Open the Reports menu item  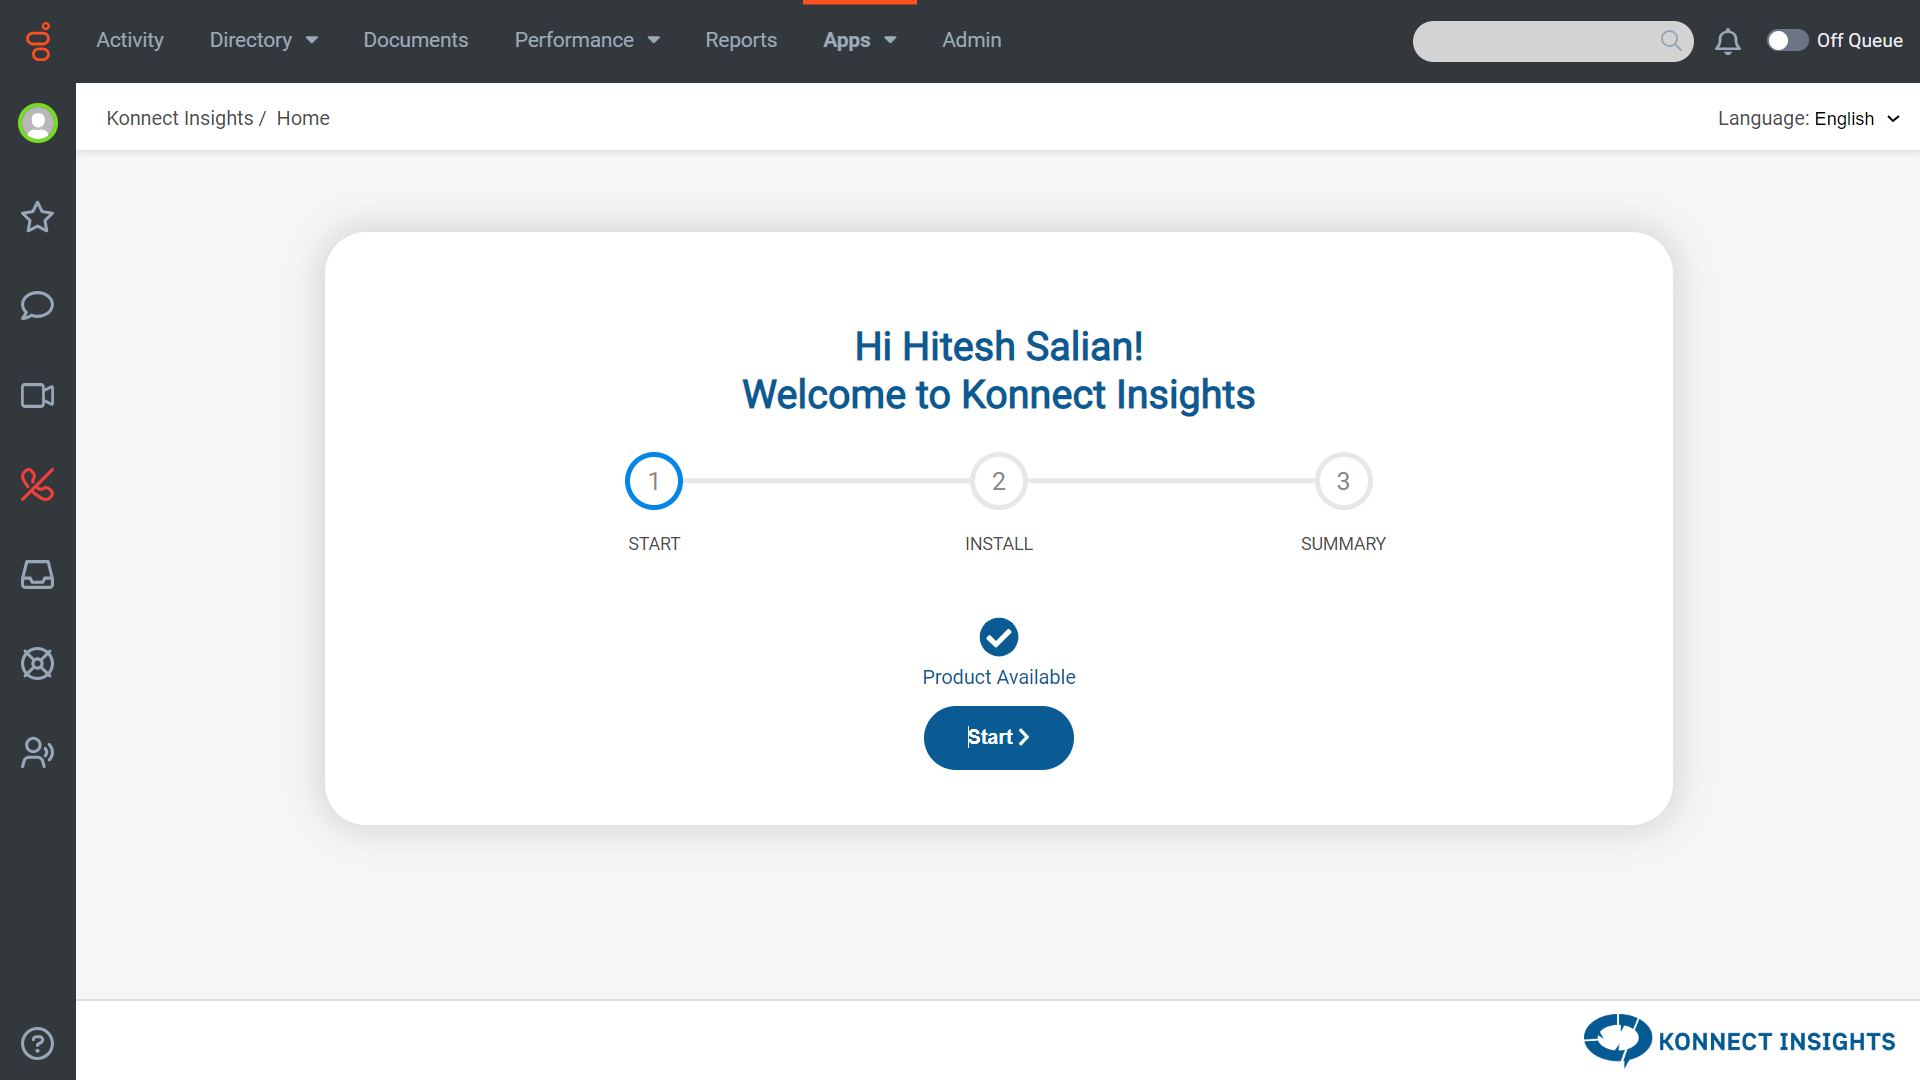tap(741, 40)
